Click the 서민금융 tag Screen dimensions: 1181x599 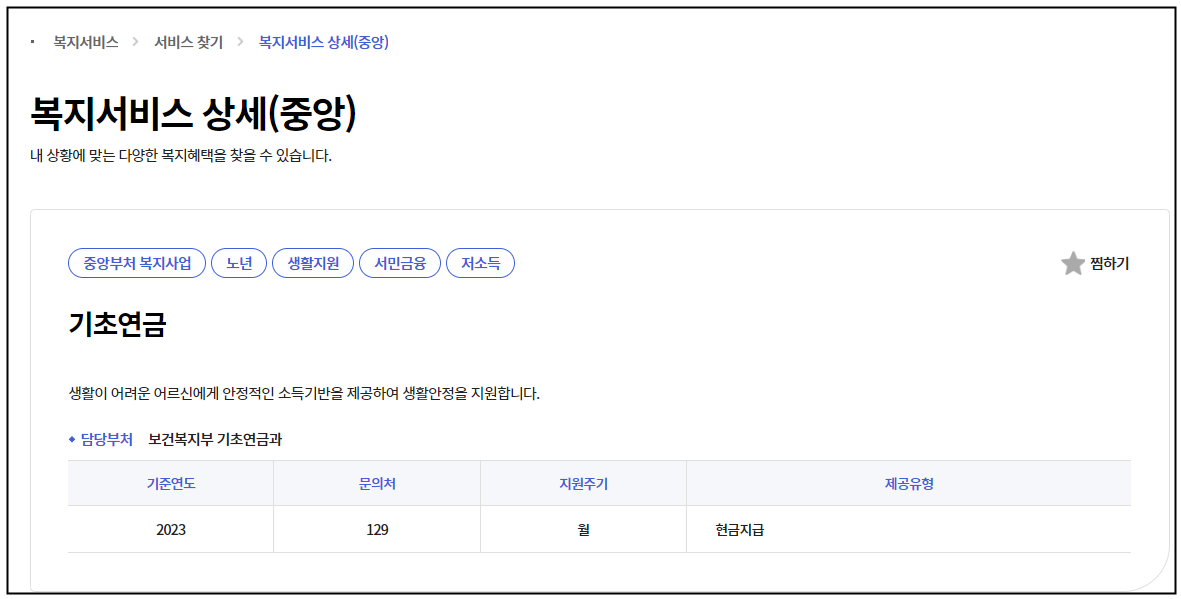pos(400,263)
